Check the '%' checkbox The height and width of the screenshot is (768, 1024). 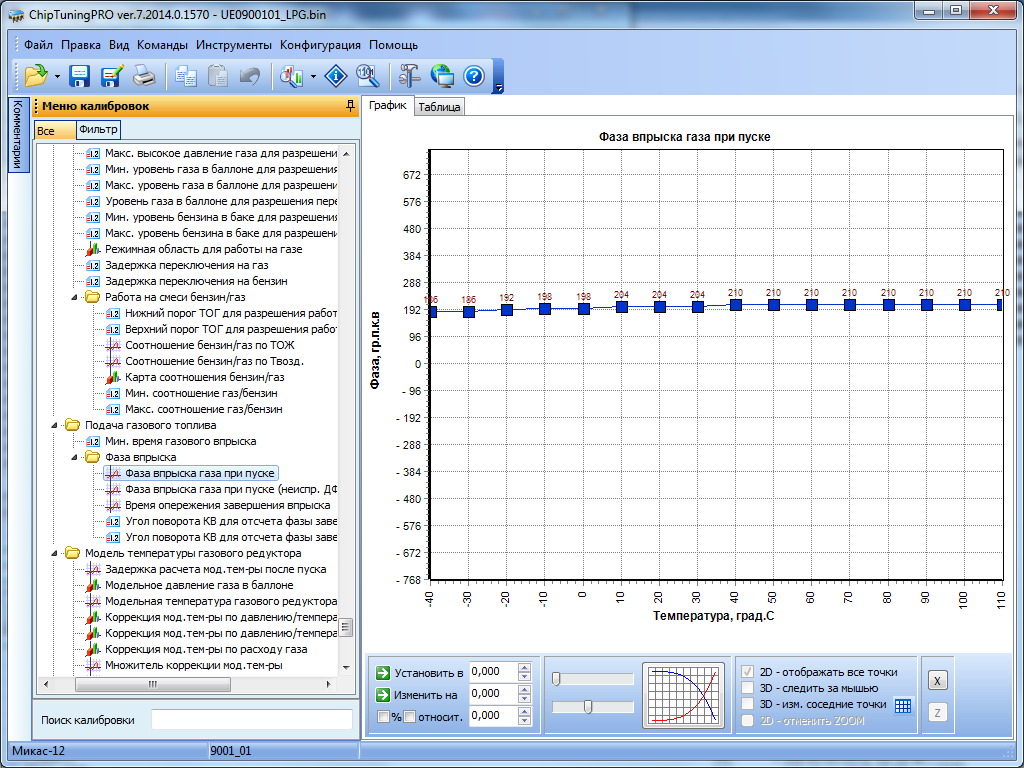(383, 716)
